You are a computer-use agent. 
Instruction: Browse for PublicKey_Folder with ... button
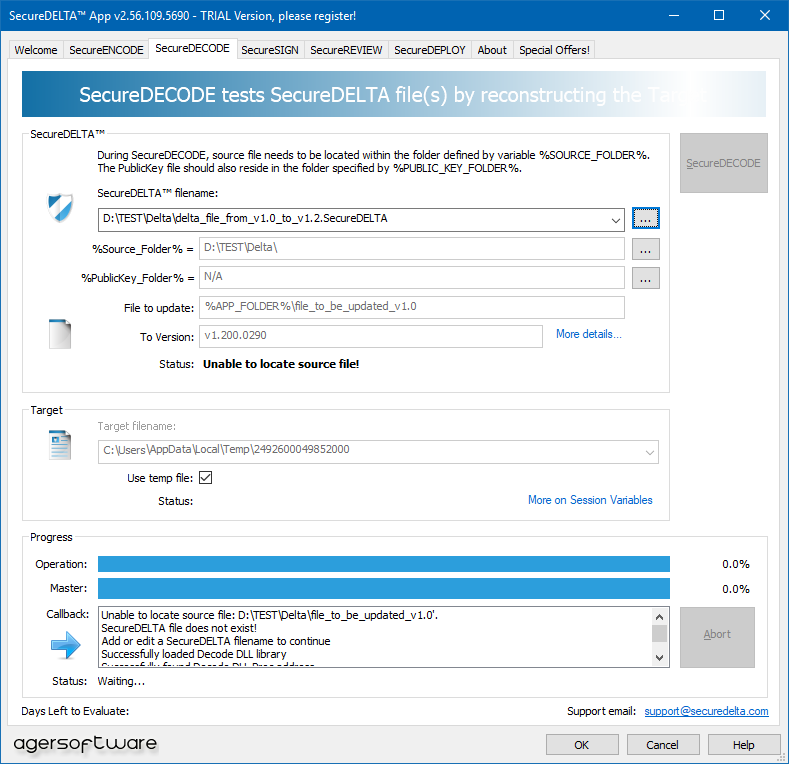[x=646, y=278]
